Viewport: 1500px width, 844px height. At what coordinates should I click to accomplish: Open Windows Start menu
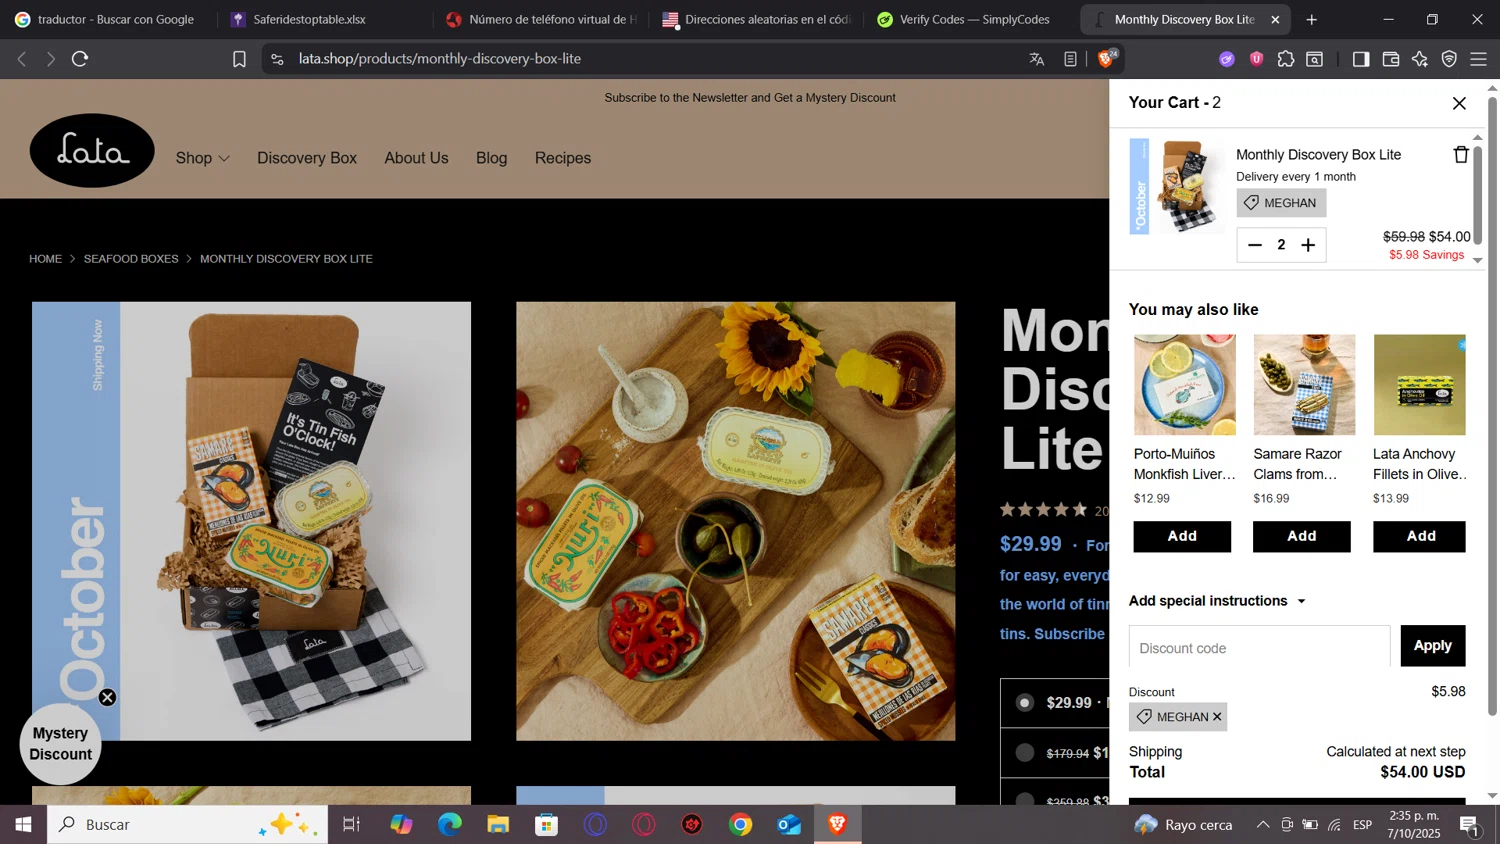click(x=23, y=824)
